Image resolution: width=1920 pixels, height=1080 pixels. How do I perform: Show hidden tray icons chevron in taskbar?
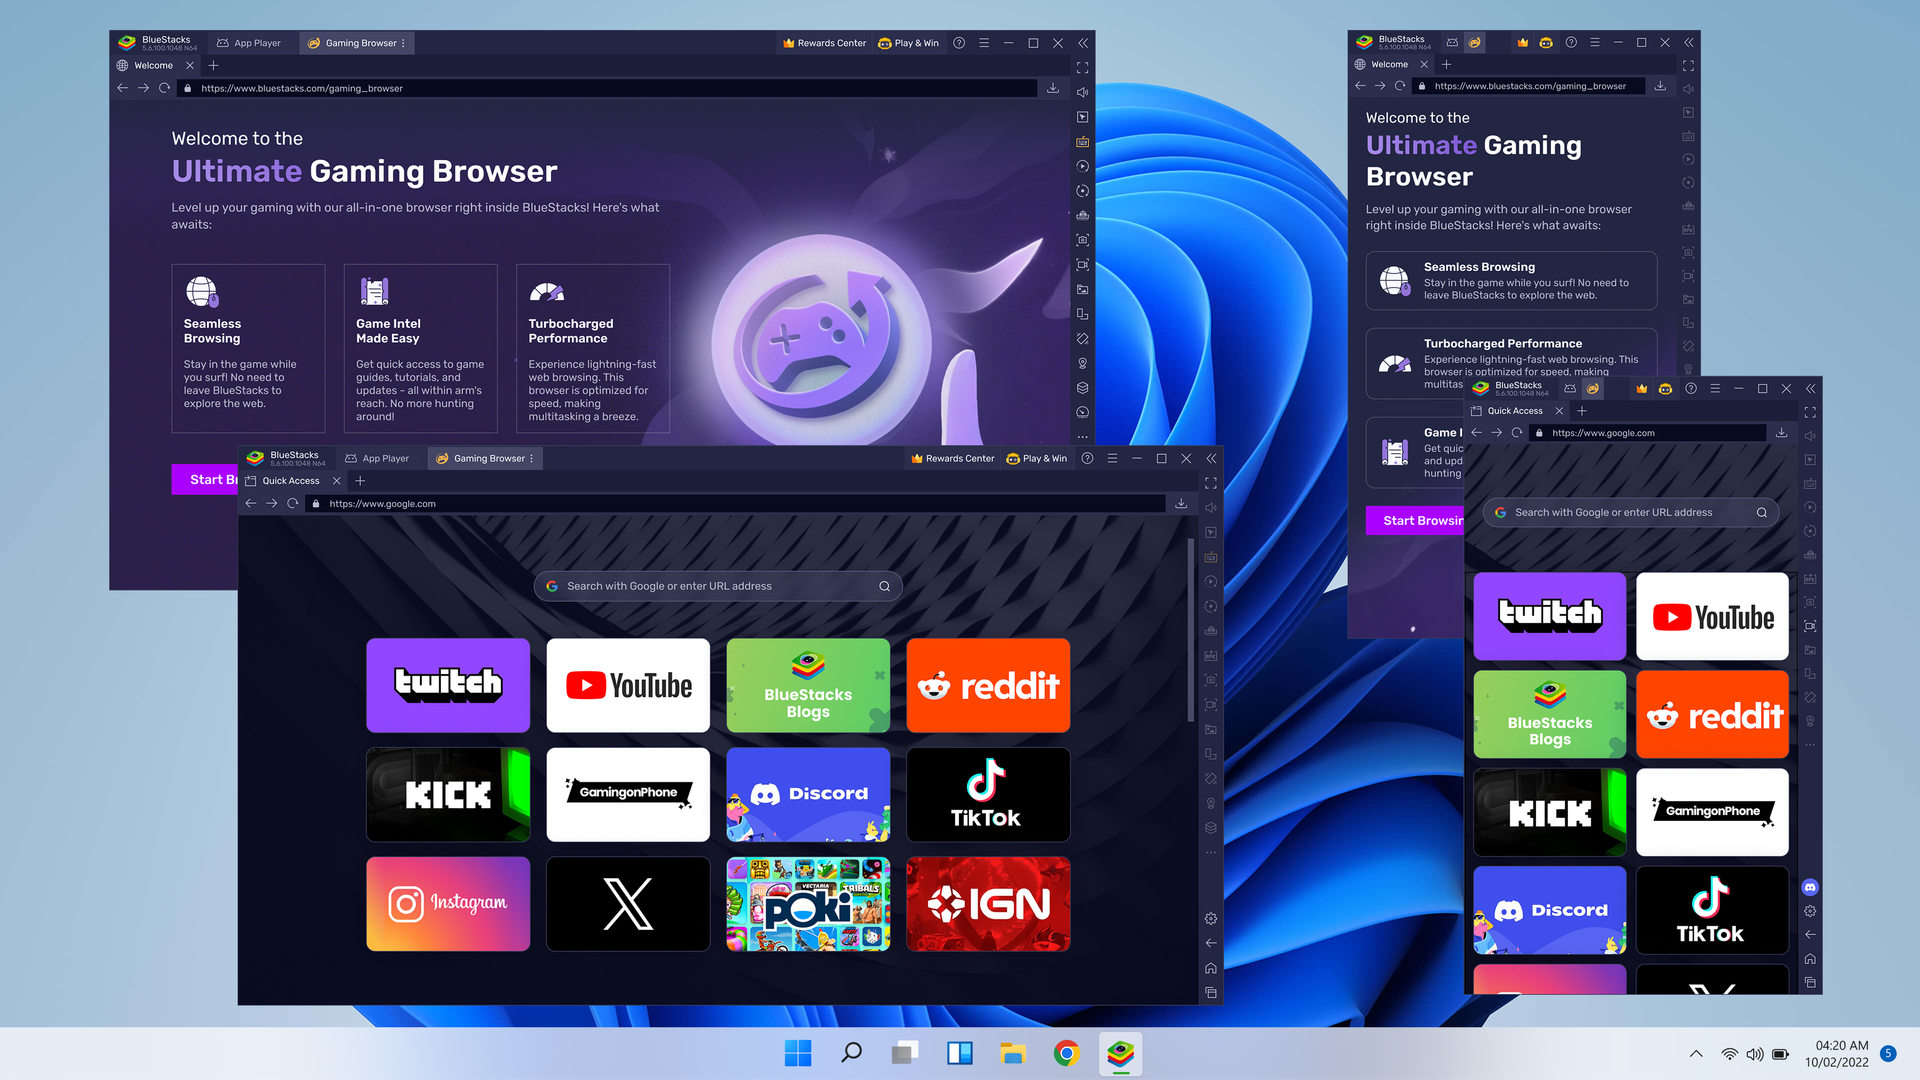coord(1696,1053)
